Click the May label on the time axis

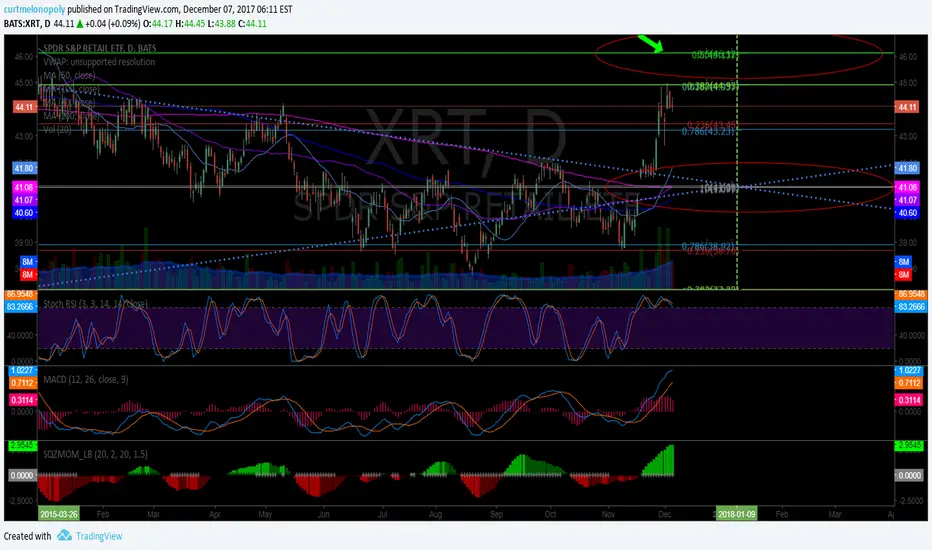pyautogui.click(x=265, y=514)
